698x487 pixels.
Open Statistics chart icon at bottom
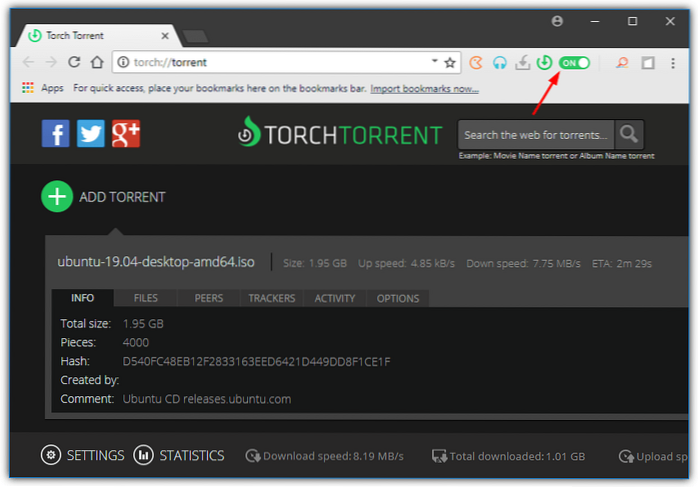pos(143,455)
